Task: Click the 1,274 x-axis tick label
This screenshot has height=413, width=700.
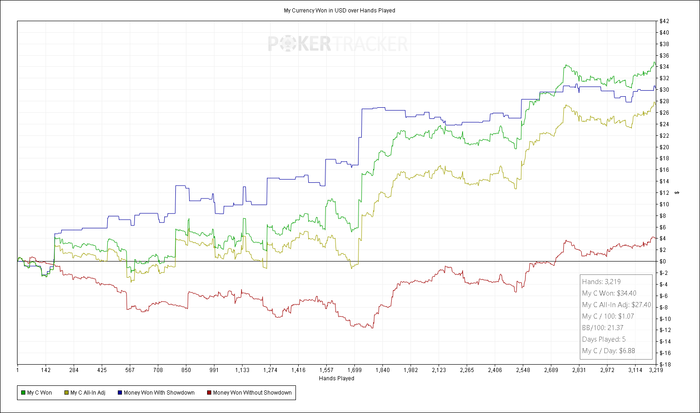Action: point(271,370)
